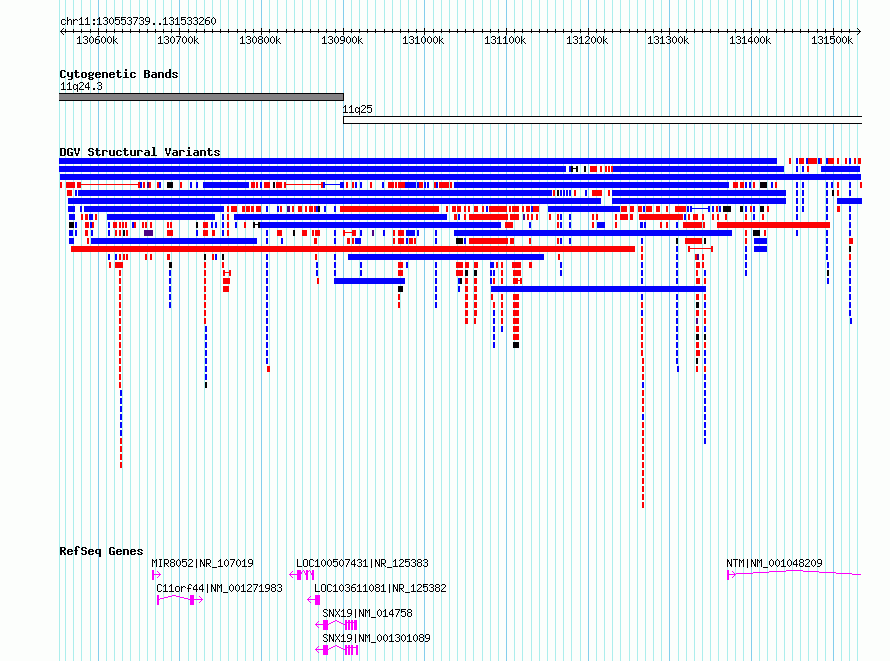
Task: Select the NTM gene model line
Action: click(x=794, y=574)
